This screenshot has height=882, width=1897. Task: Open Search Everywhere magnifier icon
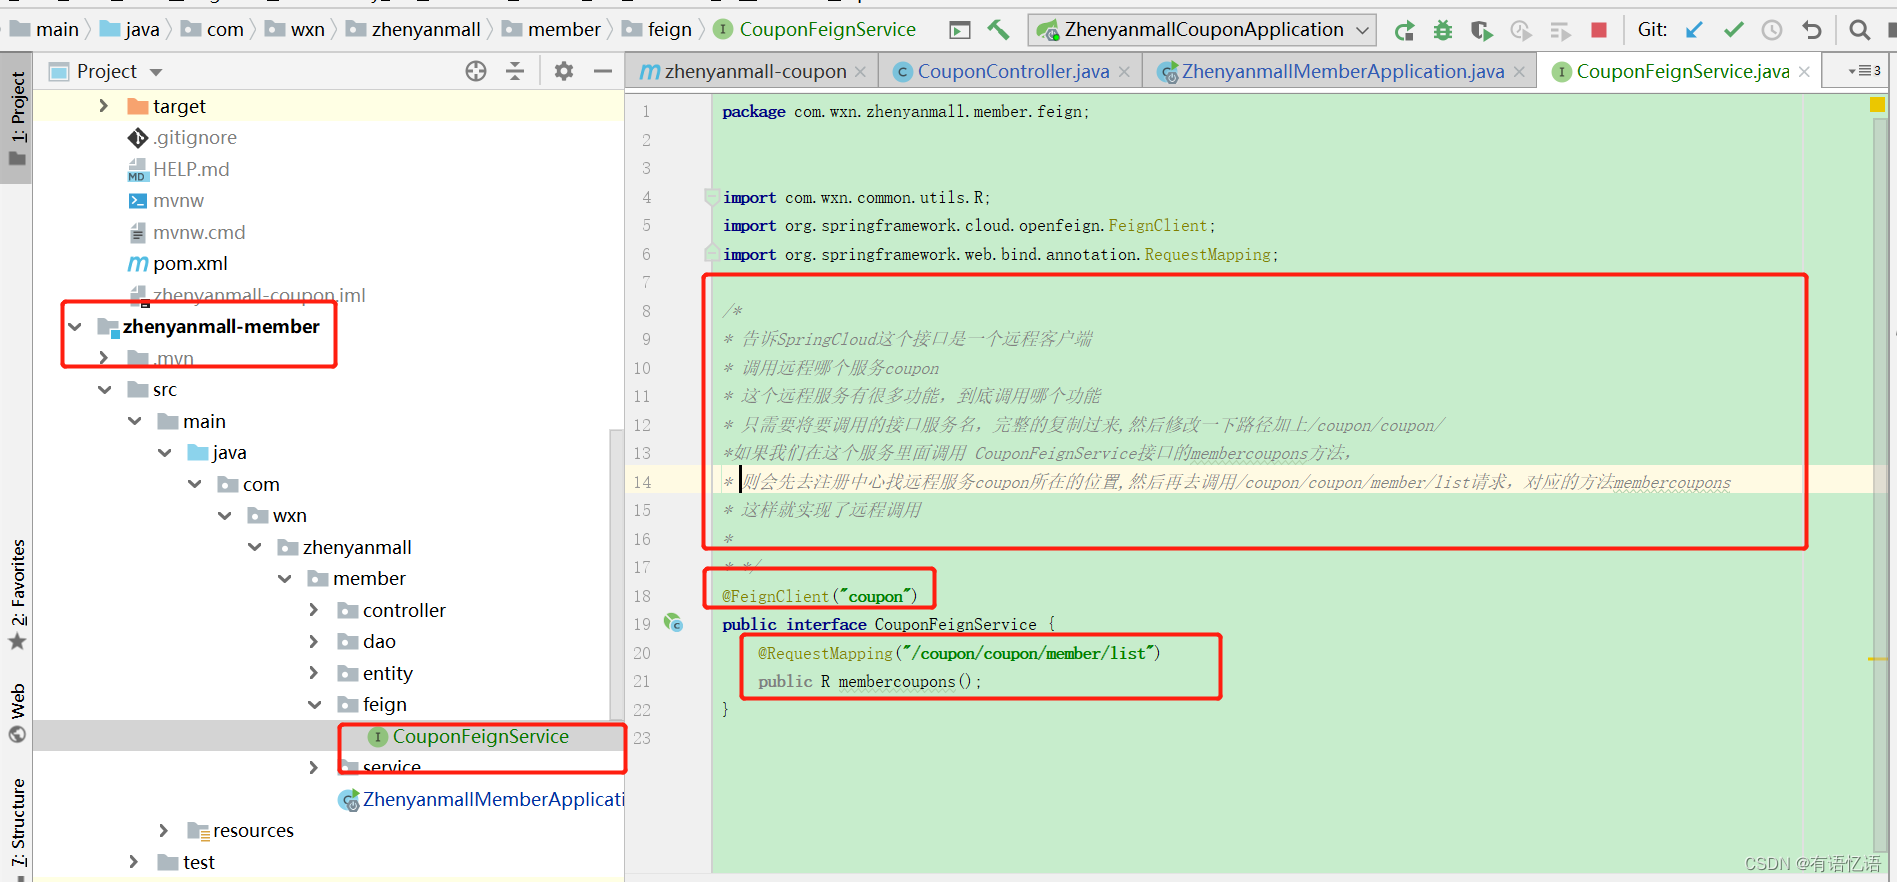[1859, 30]
